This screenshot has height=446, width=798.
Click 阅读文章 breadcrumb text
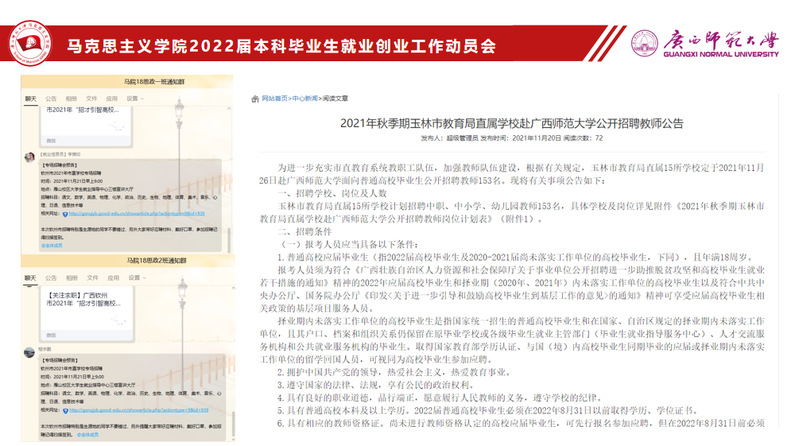click(x=335, y=98)
